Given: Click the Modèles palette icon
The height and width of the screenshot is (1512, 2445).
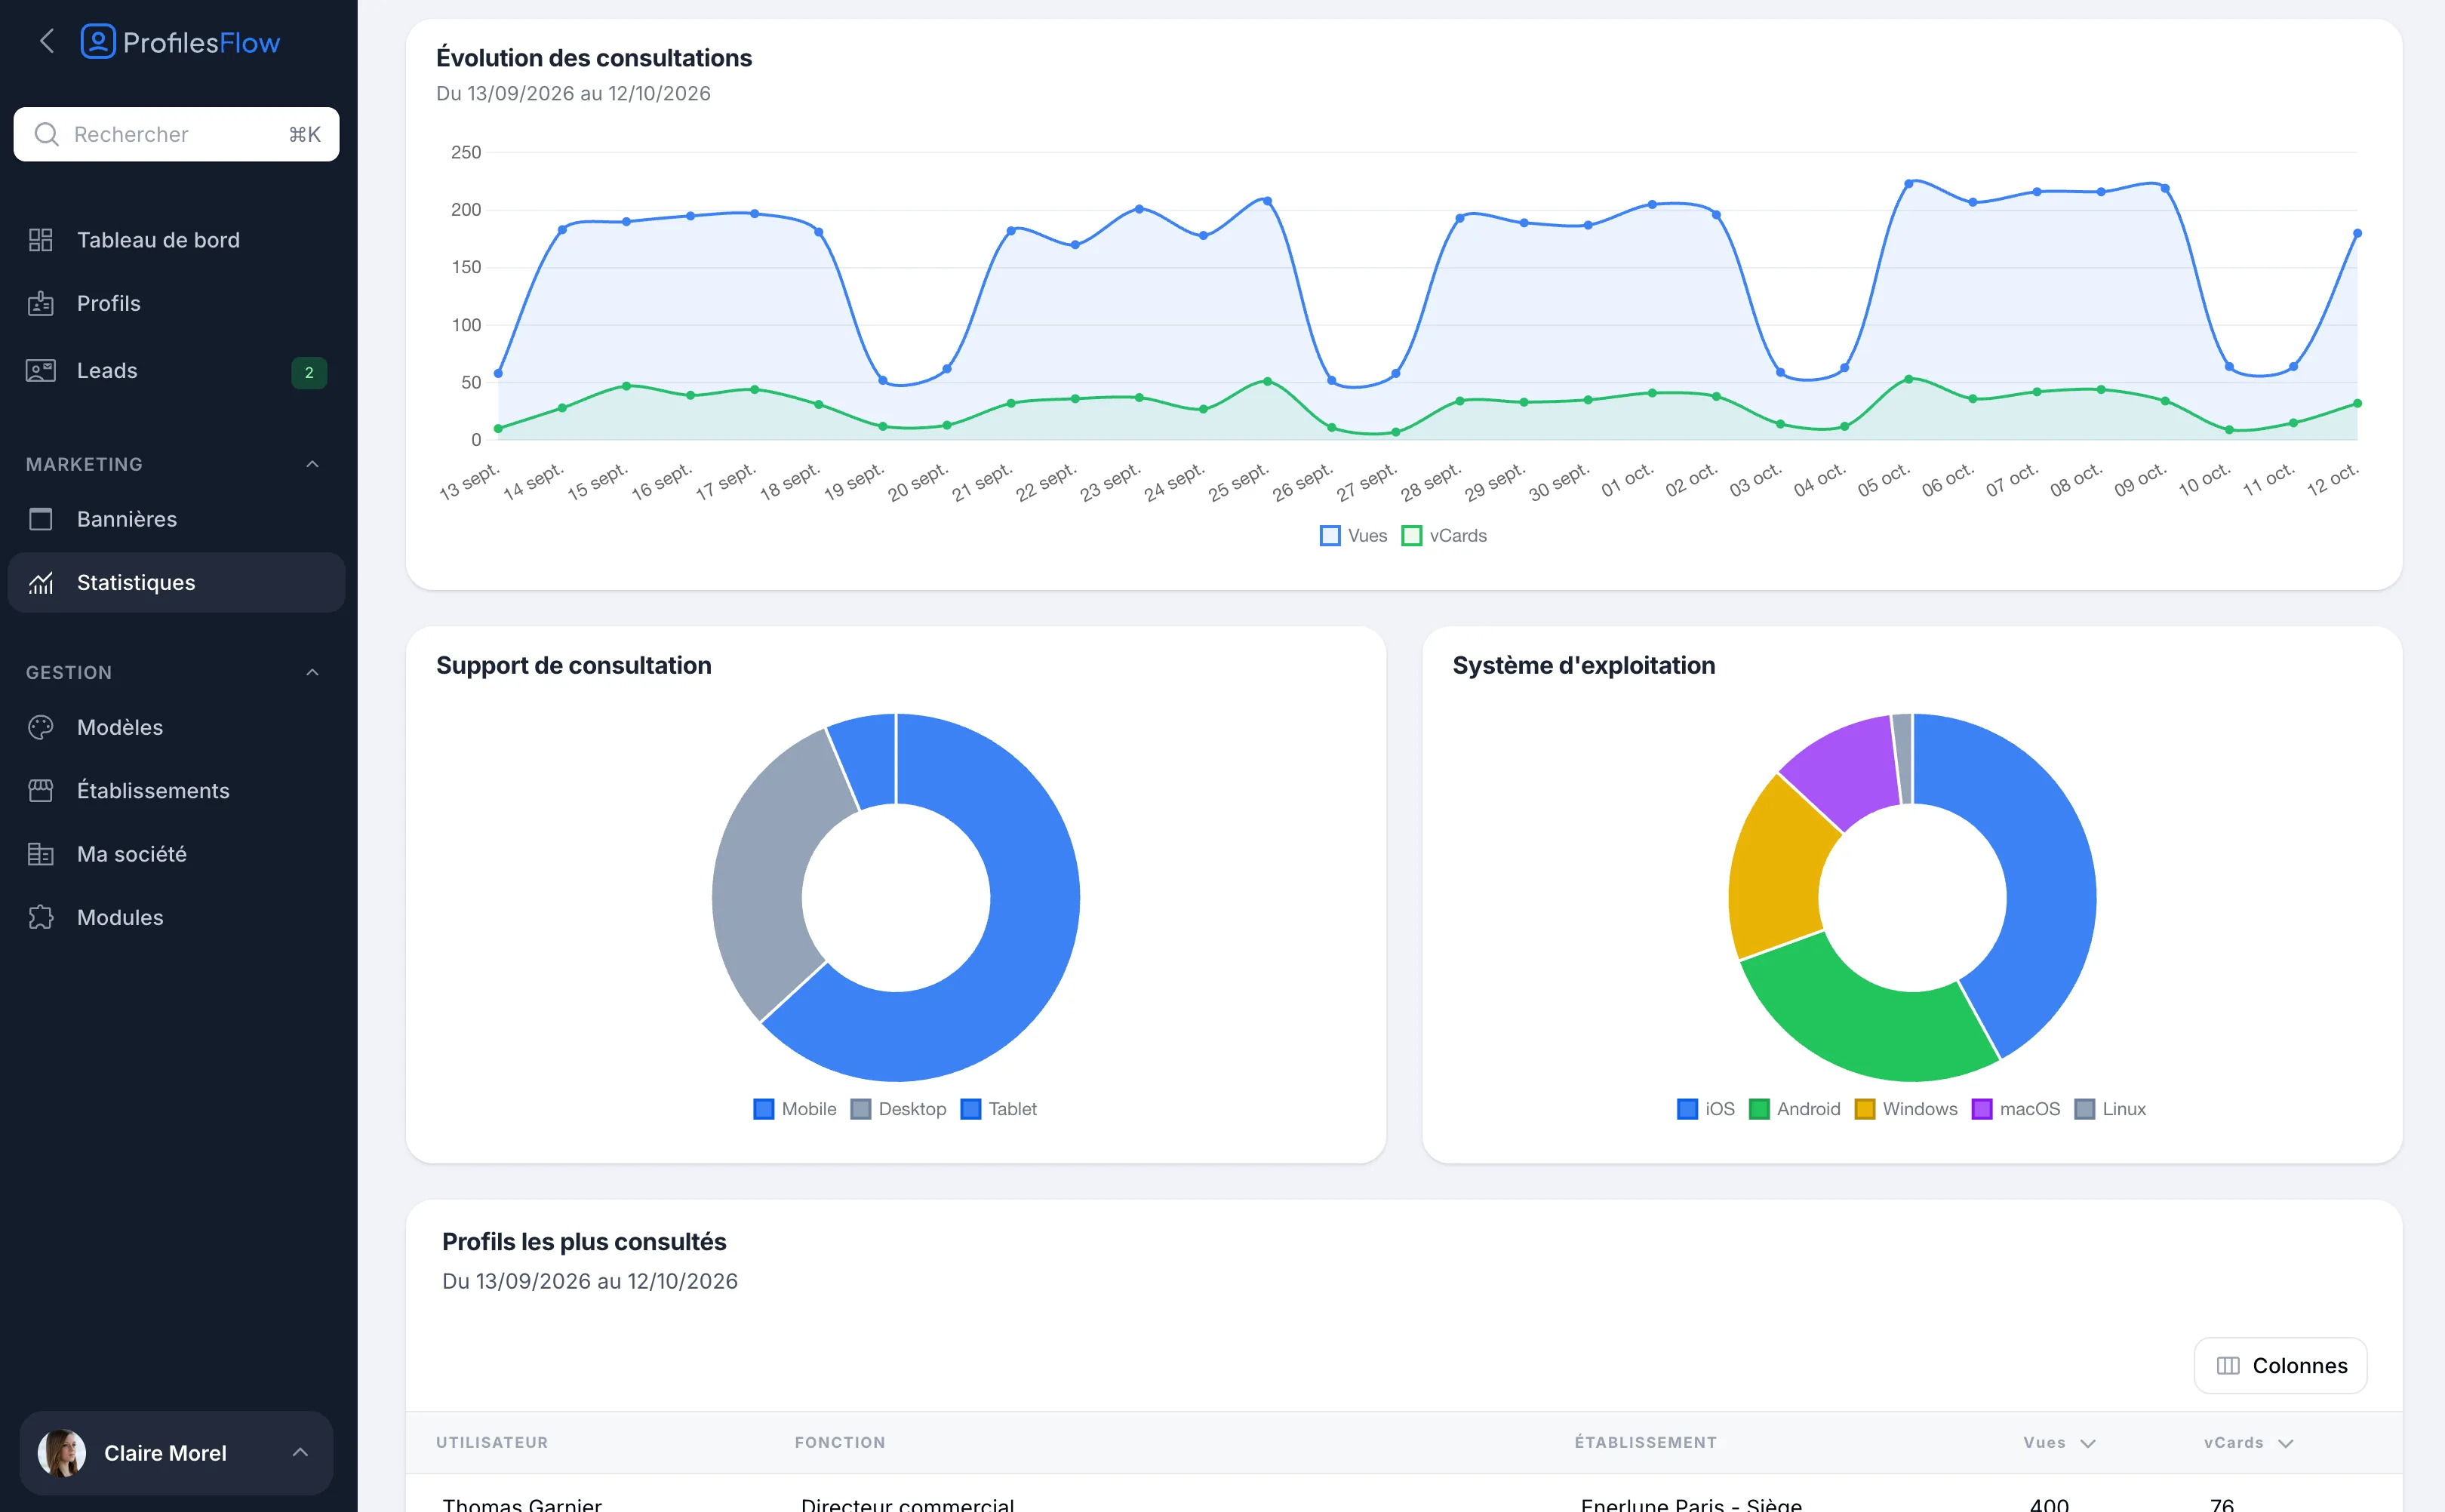Looking at the screenshot, I should pyautogui.click(x=40, y=727).
